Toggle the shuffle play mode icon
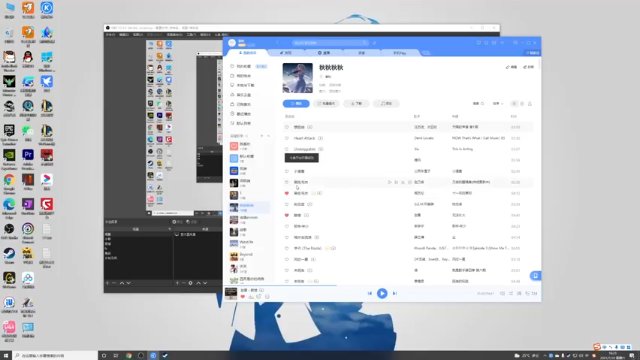Viewport: 640px width, 360px height. point(511,293)
